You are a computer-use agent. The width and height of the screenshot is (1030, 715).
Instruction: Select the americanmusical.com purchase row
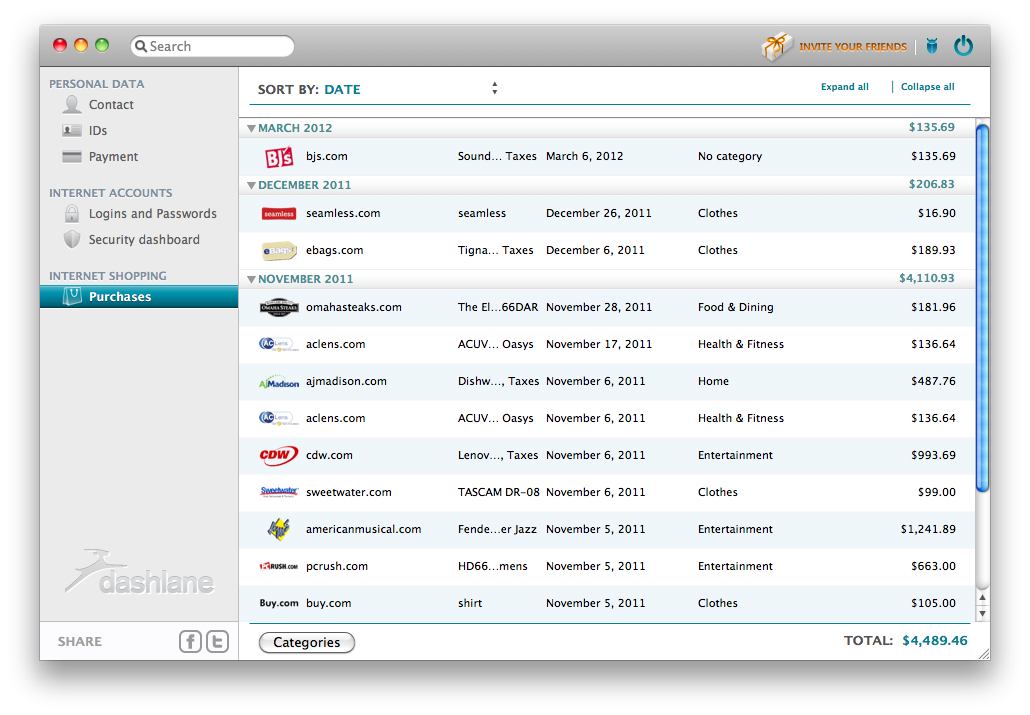click(x=607, y=529)
